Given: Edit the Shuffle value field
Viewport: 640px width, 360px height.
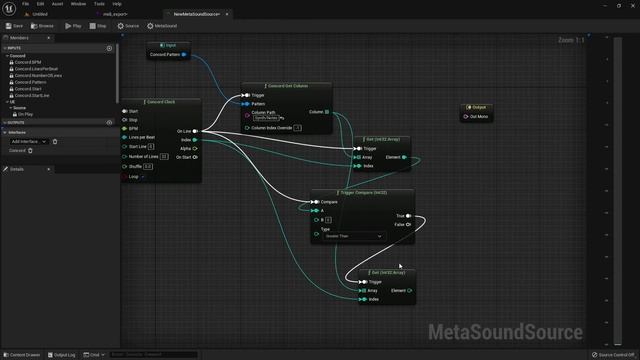Looking at the screenshot, I should point(148,167).
